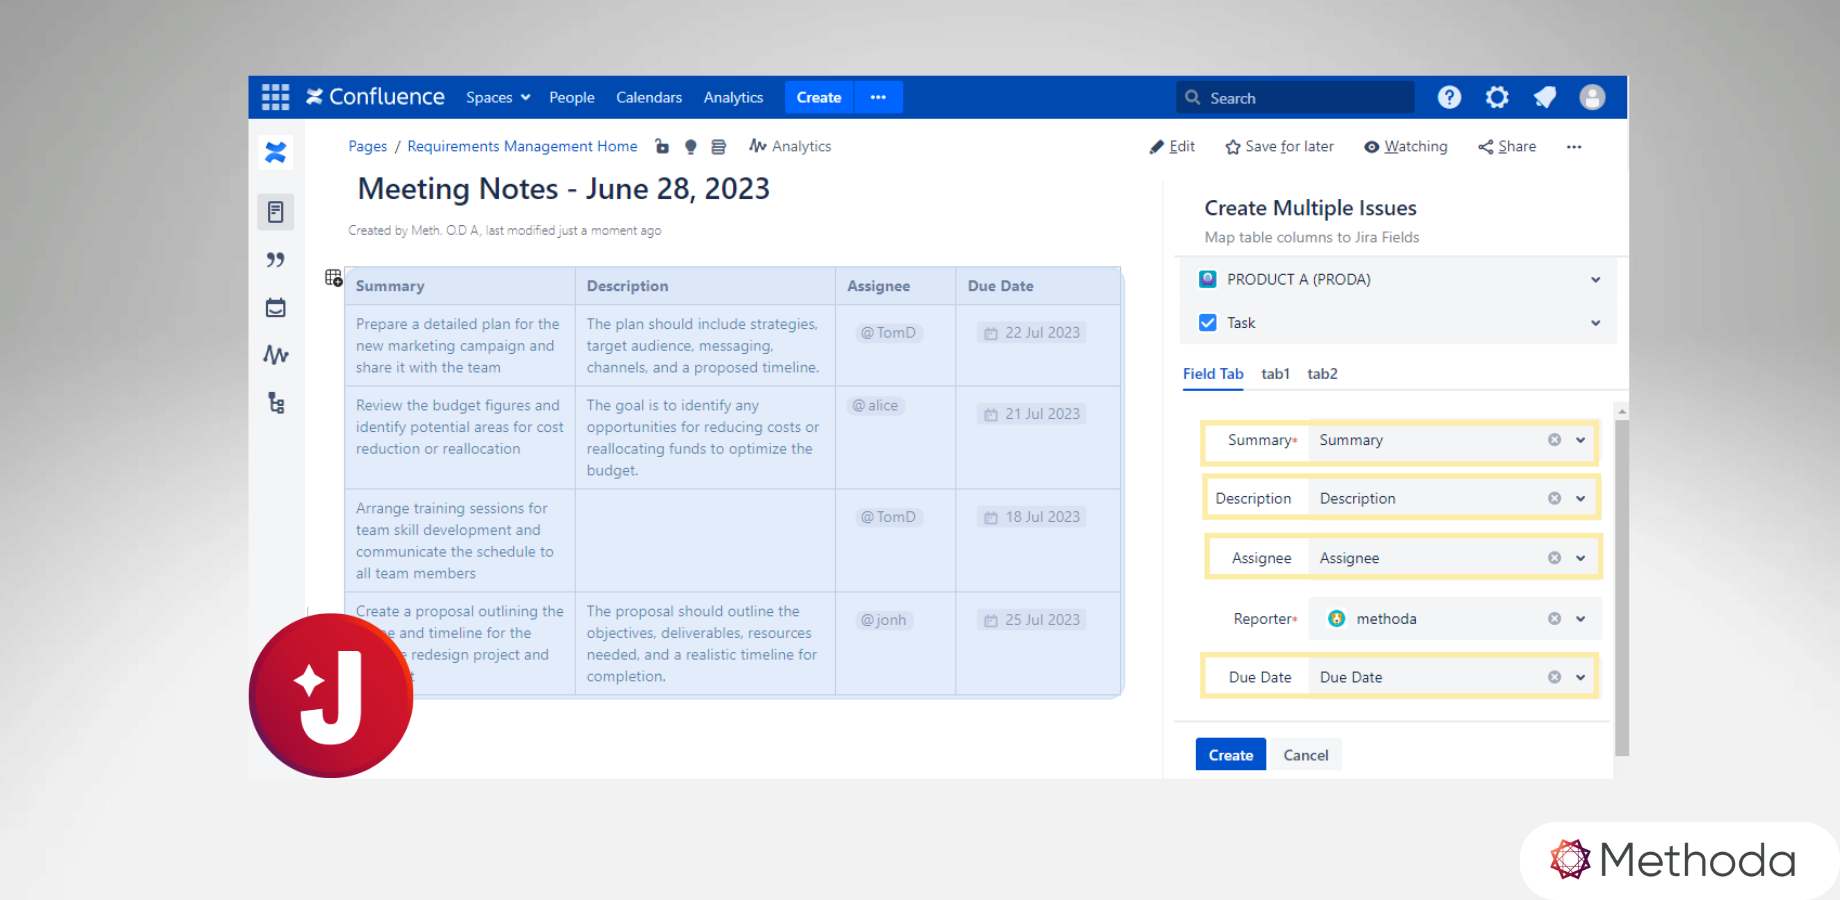This screenshot has height=900, width=1840.
Task: Click the @alice mention
Action: click(876, 406)
